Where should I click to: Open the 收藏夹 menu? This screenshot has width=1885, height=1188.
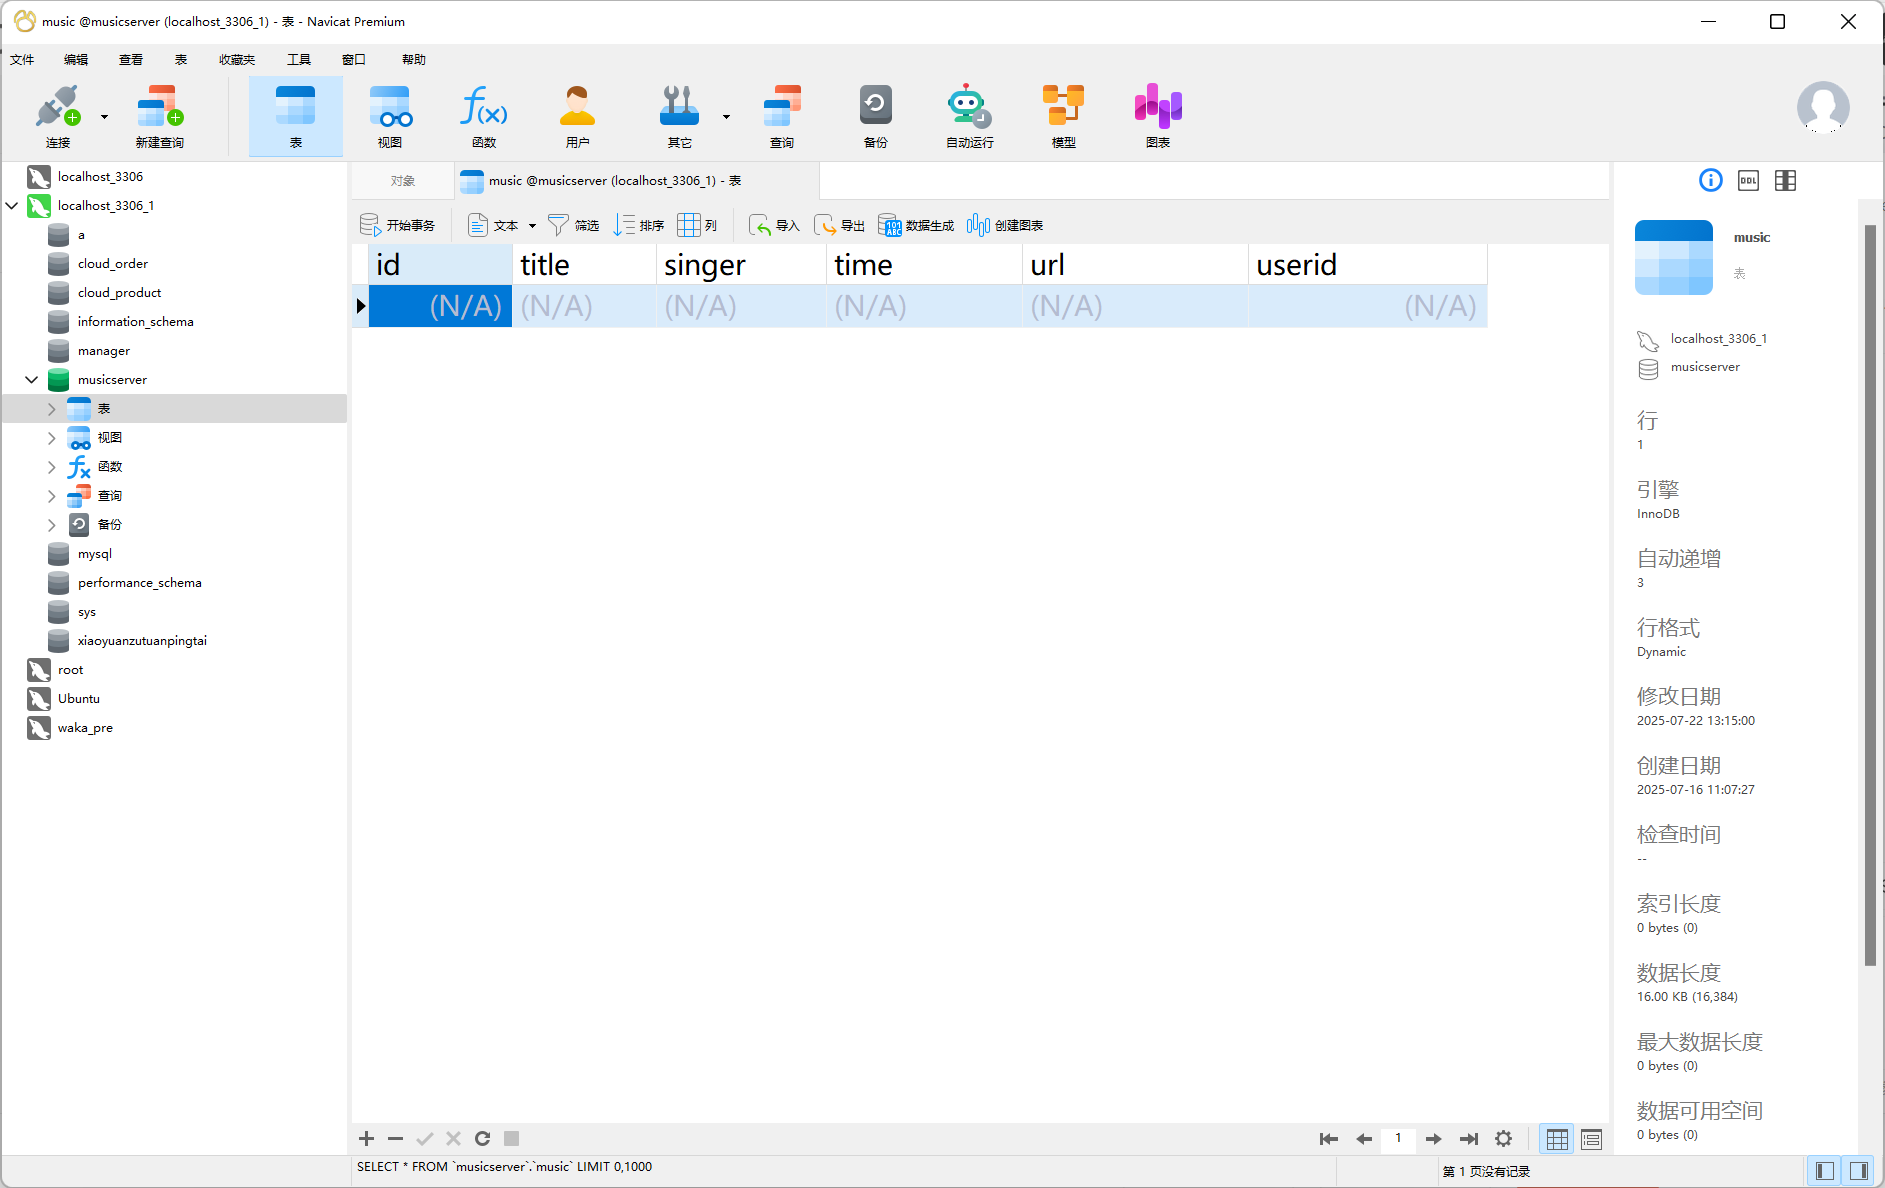click(237, 60)
